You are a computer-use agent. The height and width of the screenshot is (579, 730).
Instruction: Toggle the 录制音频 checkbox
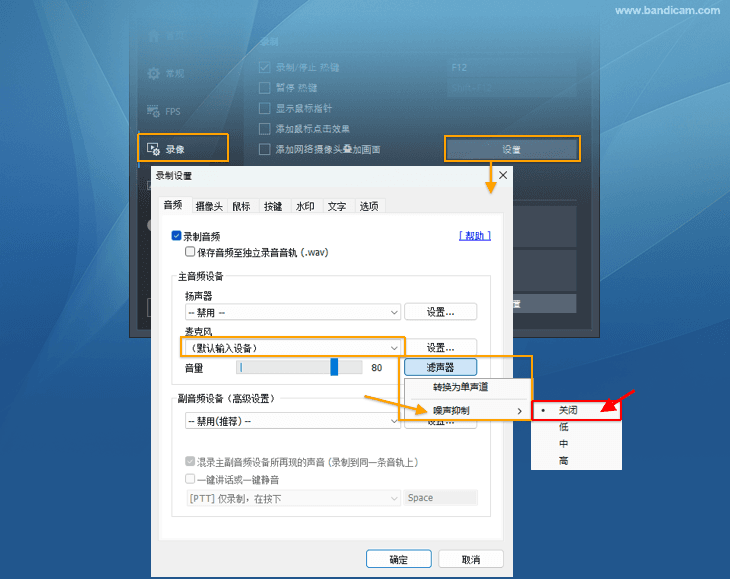tap(176, 236)
